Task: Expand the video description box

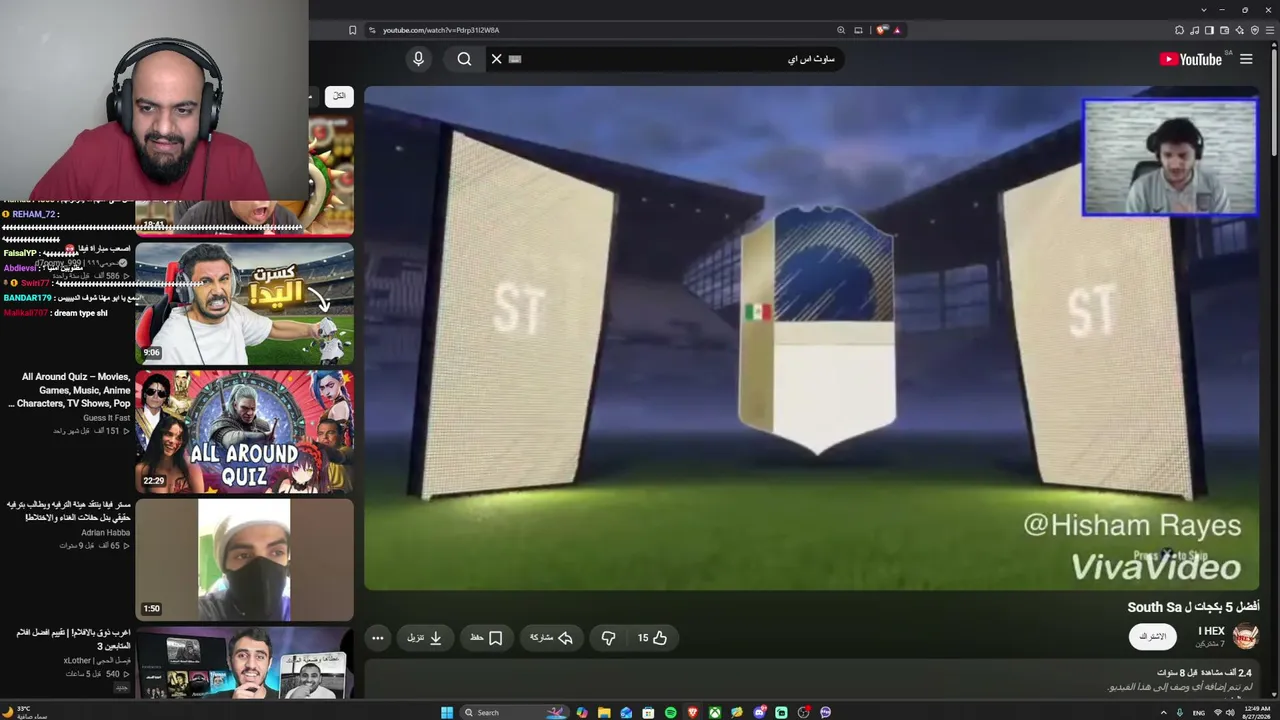Action: coord(812,679)
